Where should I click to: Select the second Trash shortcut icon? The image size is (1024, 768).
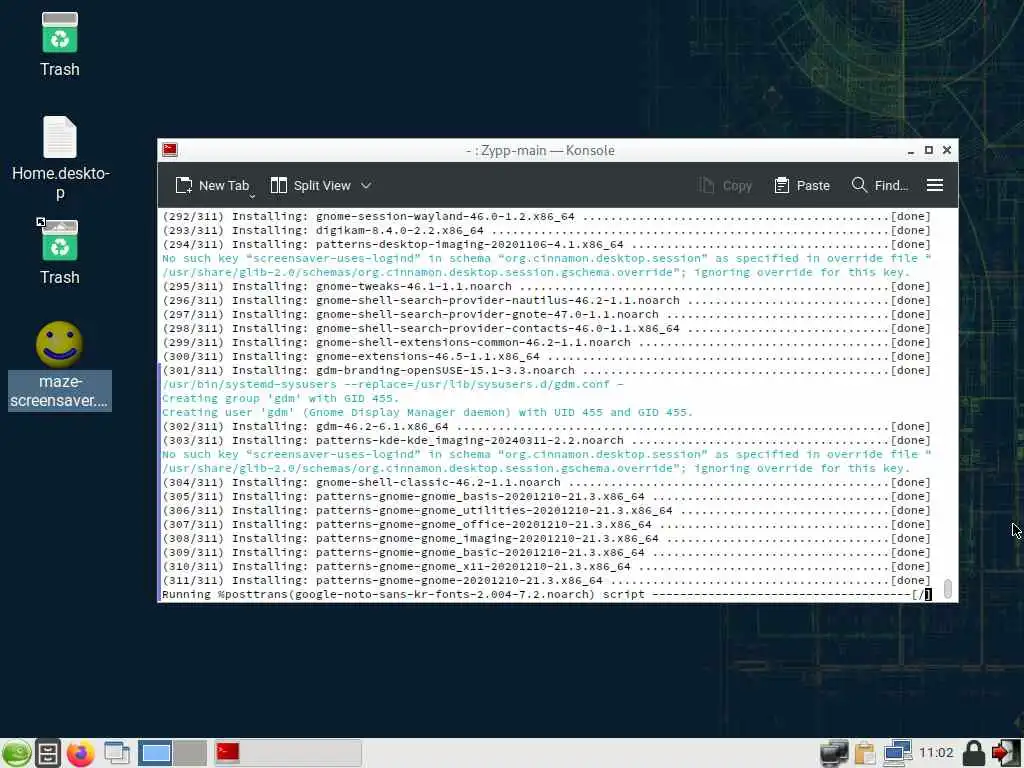click(59, 252)
